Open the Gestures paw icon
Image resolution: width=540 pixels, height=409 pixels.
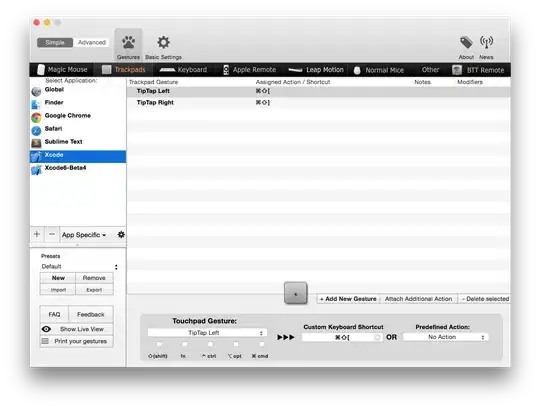[x=128, y=43]
